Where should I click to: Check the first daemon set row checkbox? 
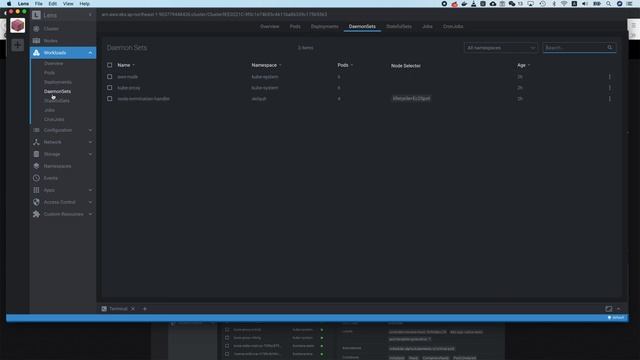109,77
